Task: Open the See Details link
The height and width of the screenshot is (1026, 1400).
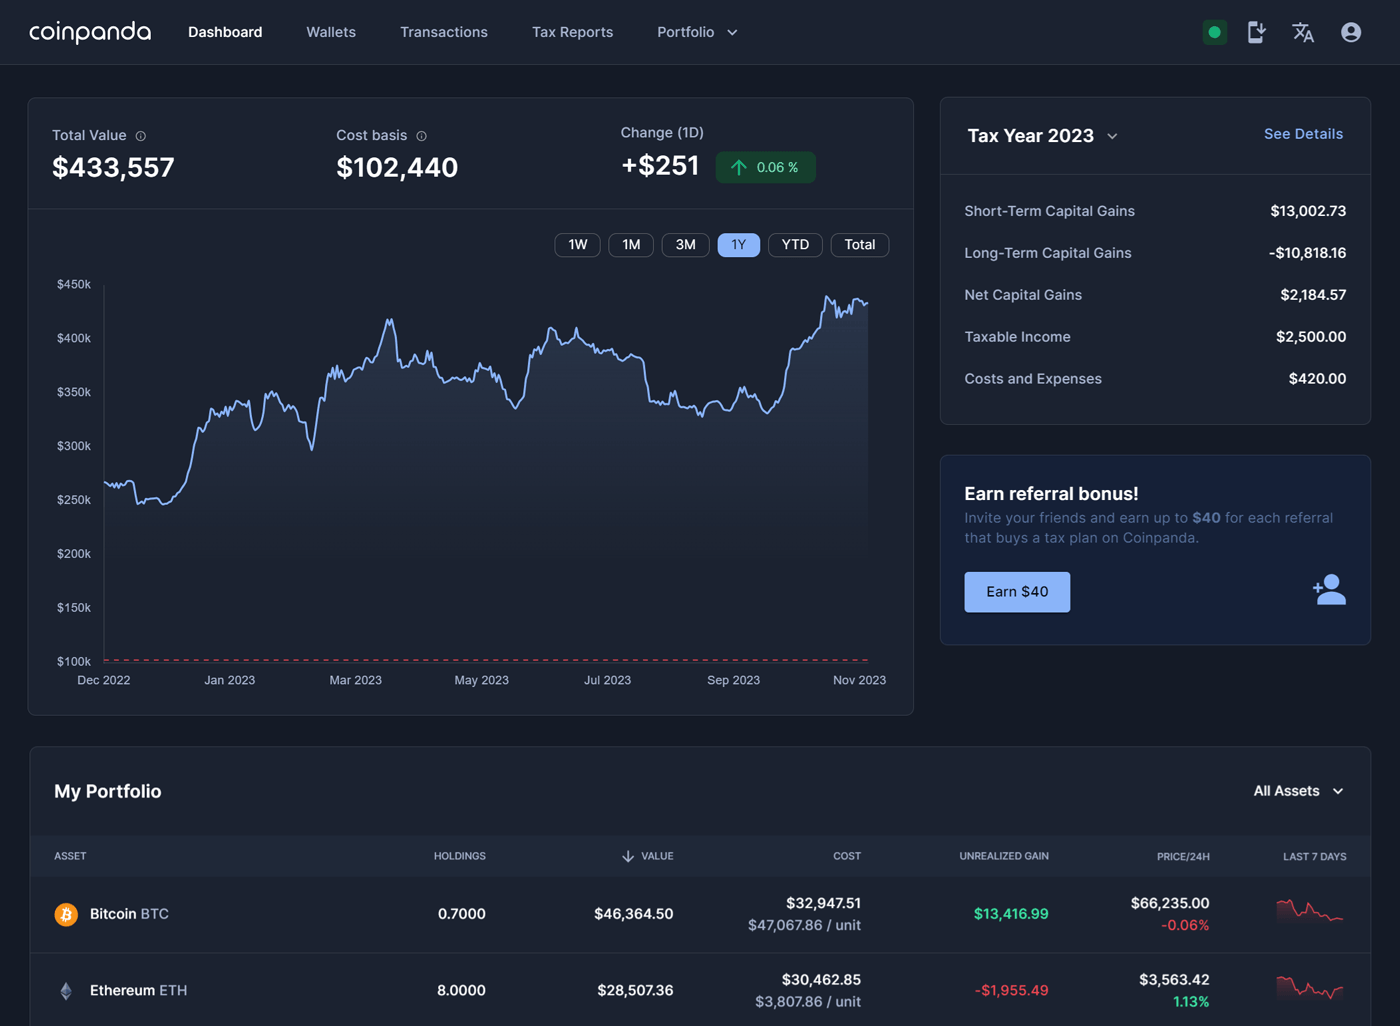Action: [1303, 134]
